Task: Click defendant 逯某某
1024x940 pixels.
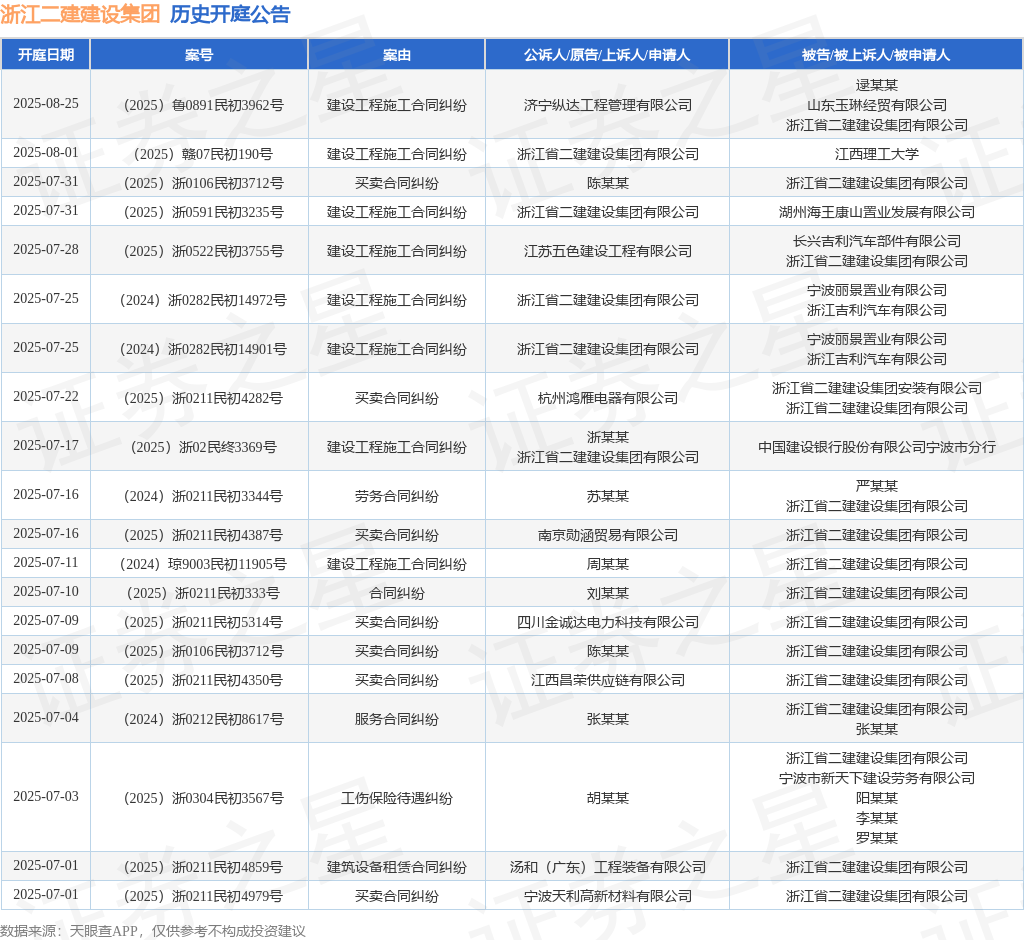Action: (x=876, y=85)
